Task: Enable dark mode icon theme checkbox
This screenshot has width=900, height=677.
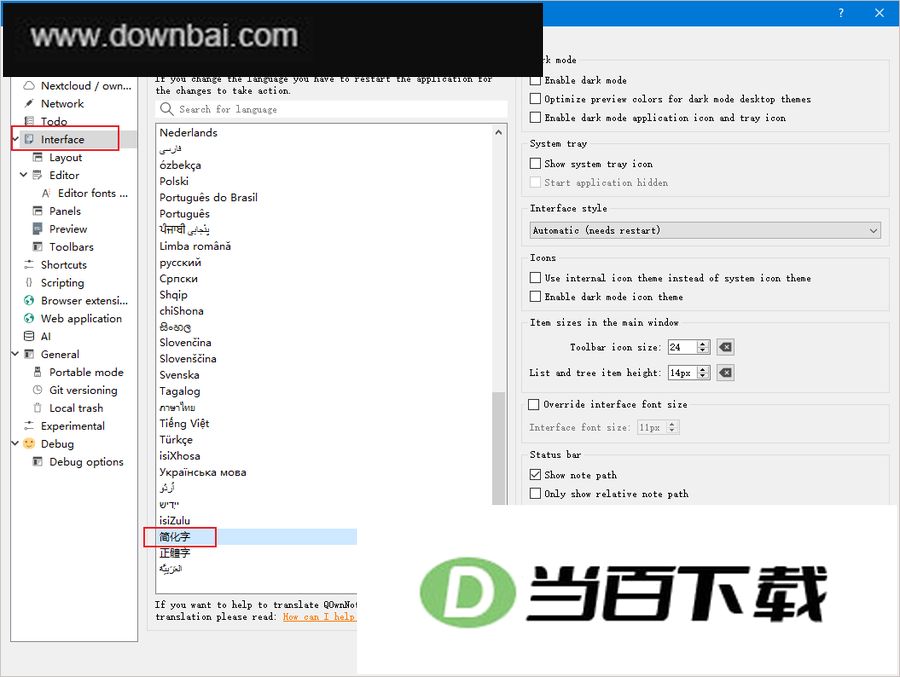Action: tap(535, 296)
